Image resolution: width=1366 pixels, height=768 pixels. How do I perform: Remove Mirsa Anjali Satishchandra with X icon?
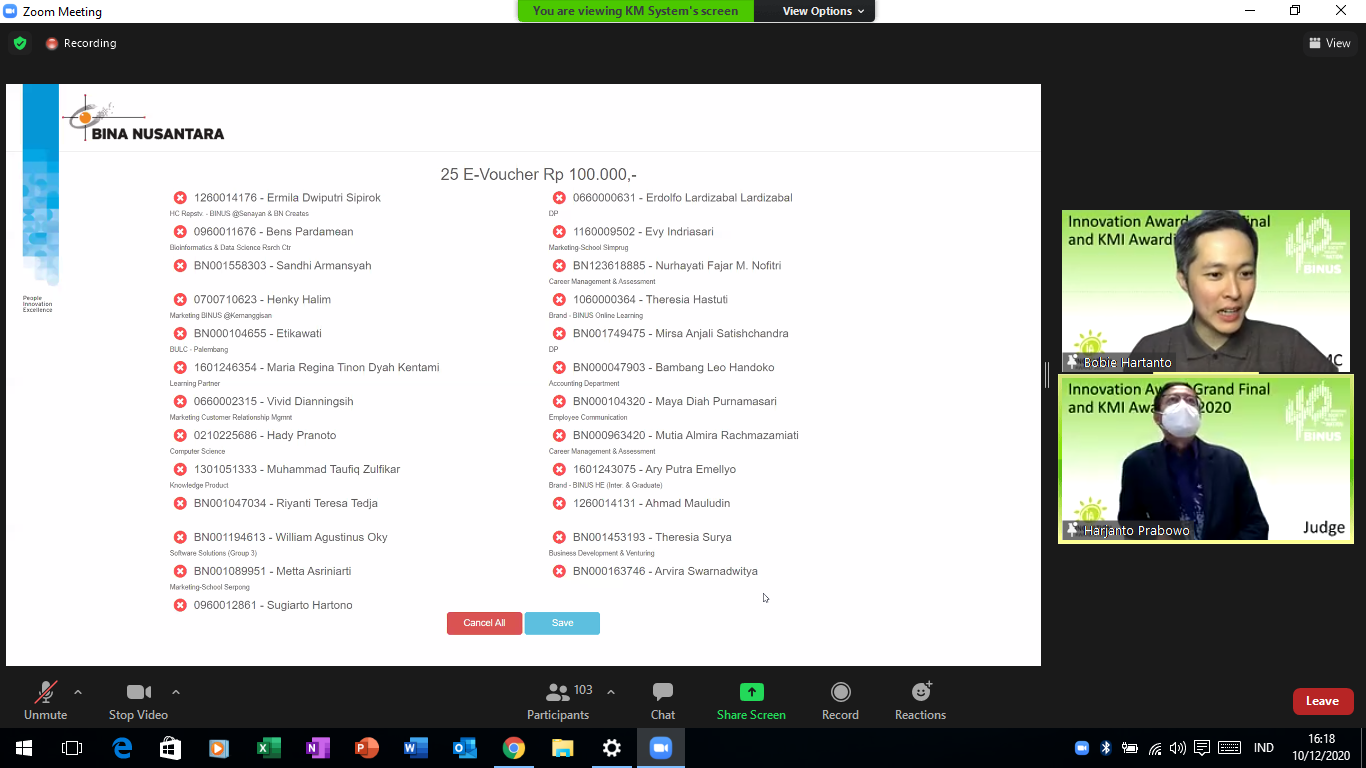coord(559,334)
